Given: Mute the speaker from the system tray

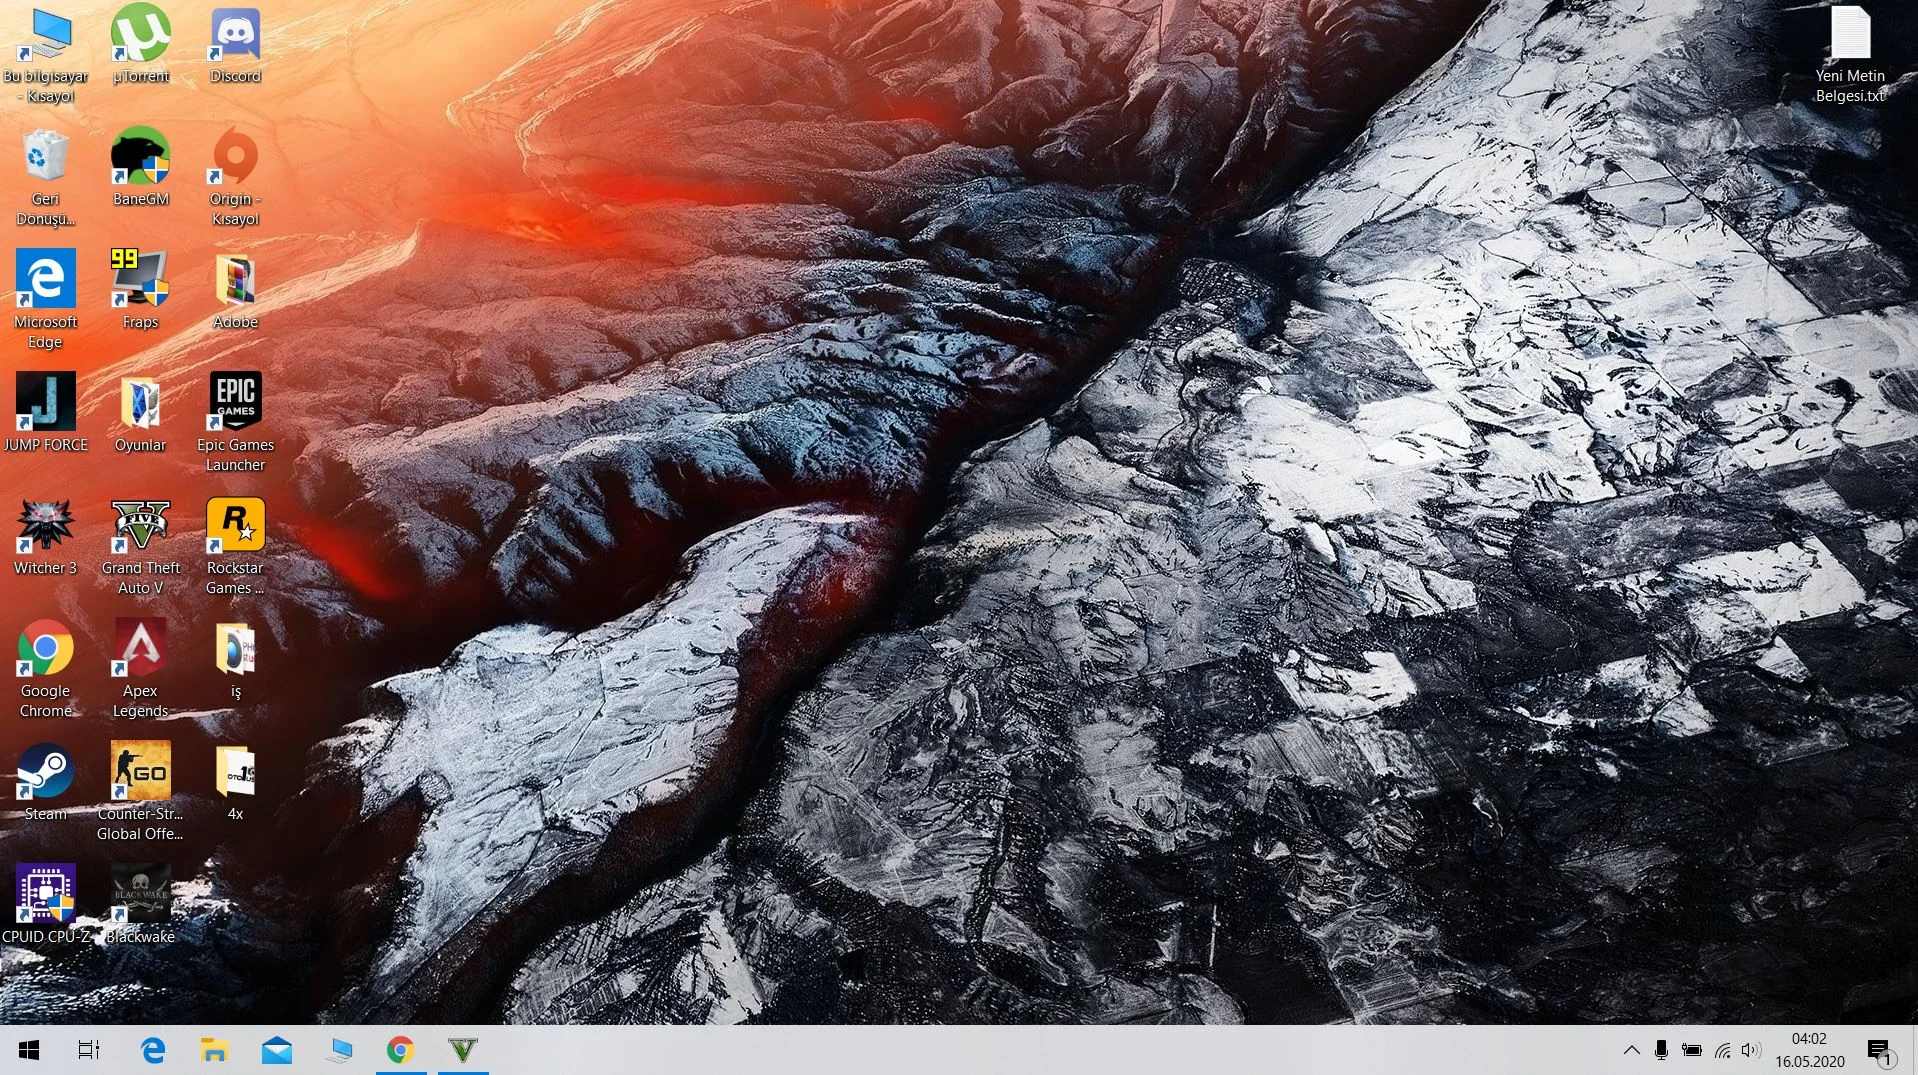Looking at the screenshot, I should coord(1749,1049).
